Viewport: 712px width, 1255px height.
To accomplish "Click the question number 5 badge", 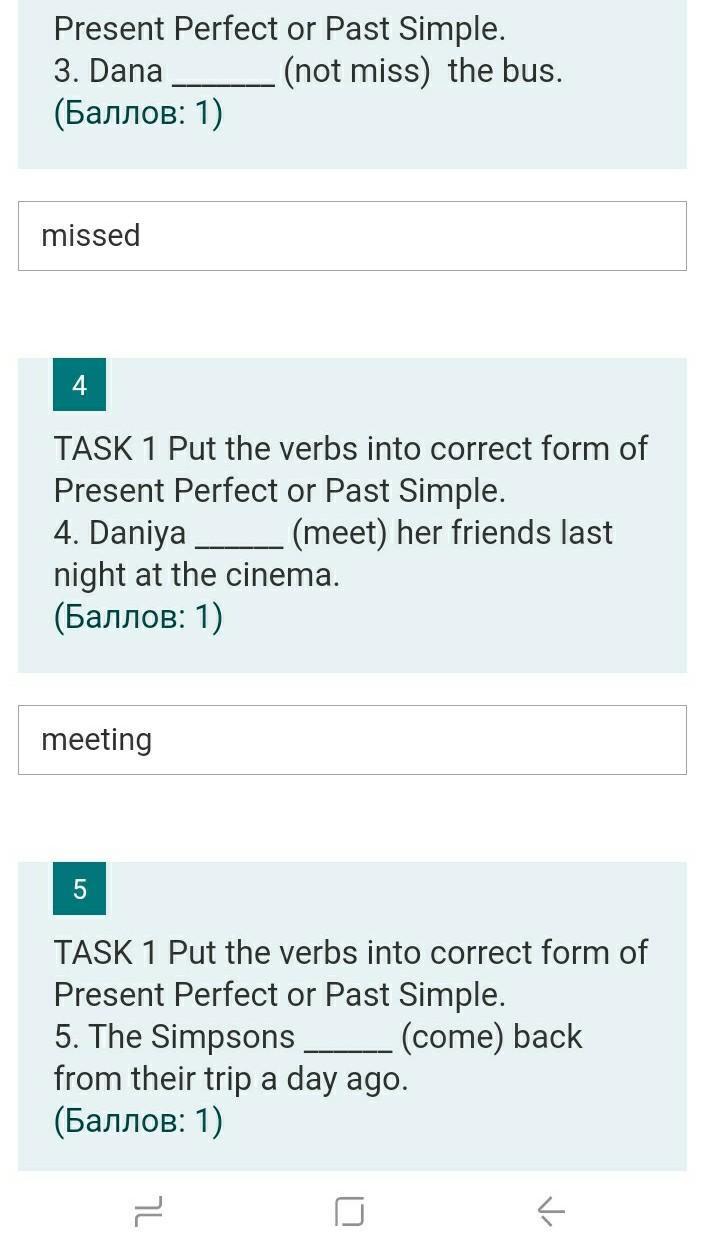I will click(79, 889).
